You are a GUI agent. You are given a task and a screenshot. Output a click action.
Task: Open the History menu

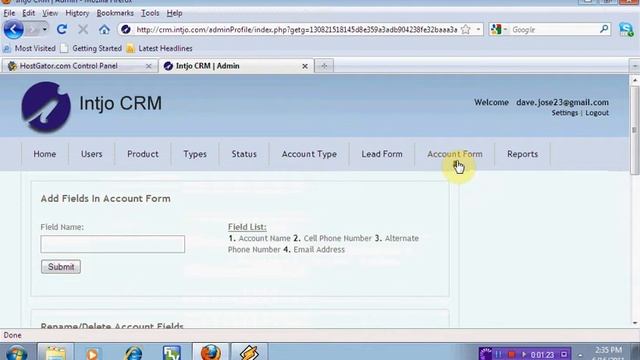[77, 13]
